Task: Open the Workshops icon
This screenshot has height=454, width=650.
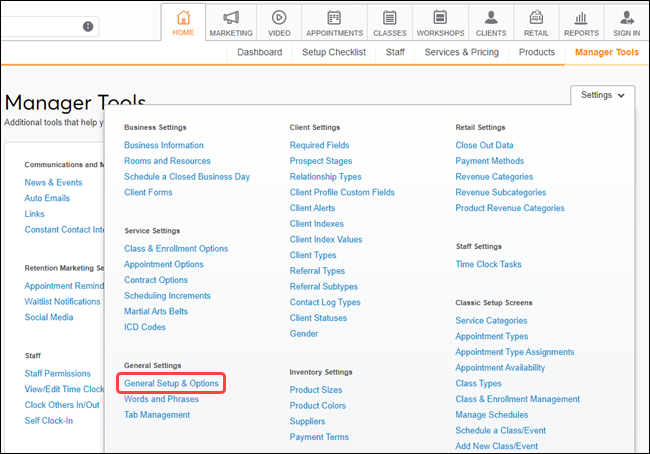Action: click(x=439, y=18)
